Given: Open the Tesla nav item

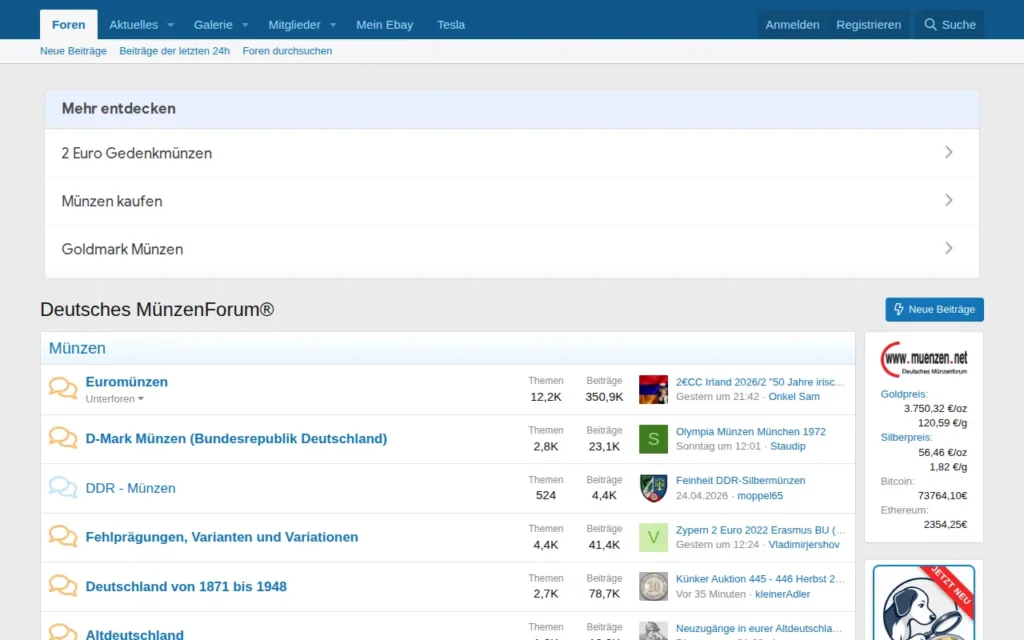Looking at the screenshot, I should [x=451, y=25].
